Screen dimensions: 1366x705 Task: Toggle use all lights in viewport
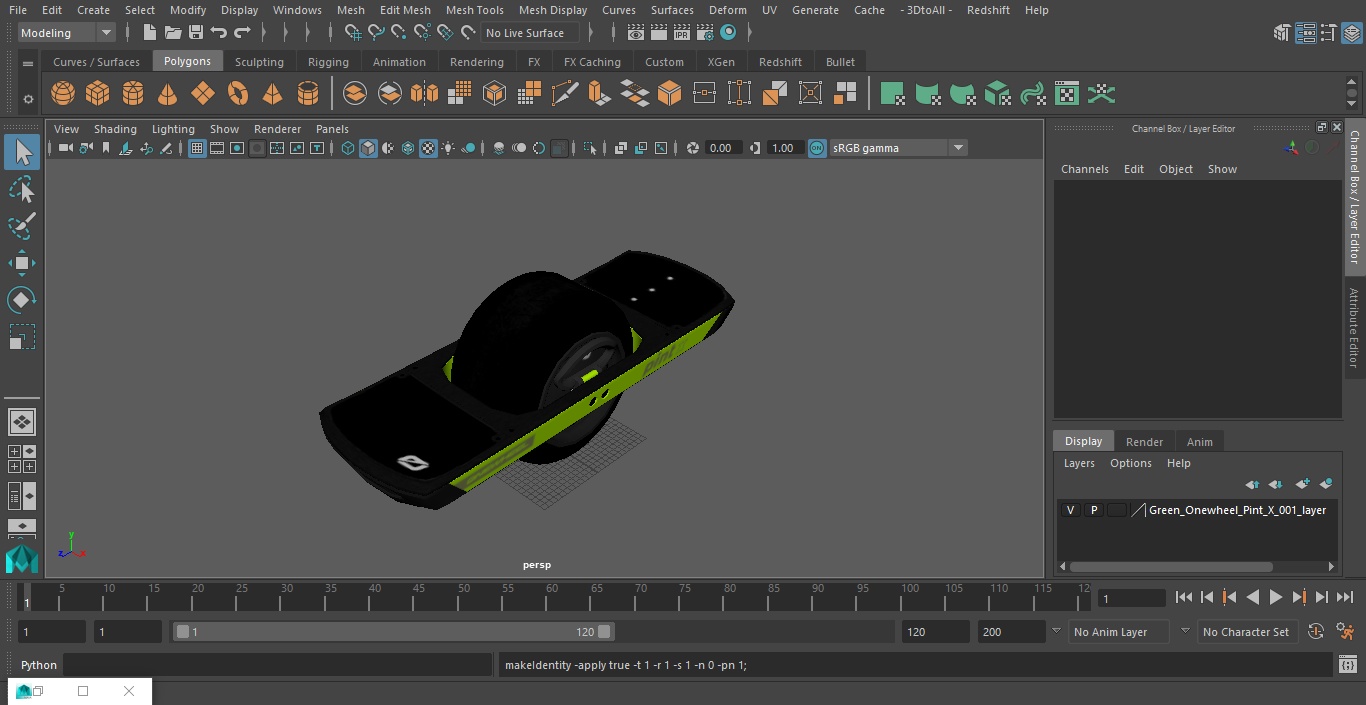pyautogui.click(x=448, y=148)
